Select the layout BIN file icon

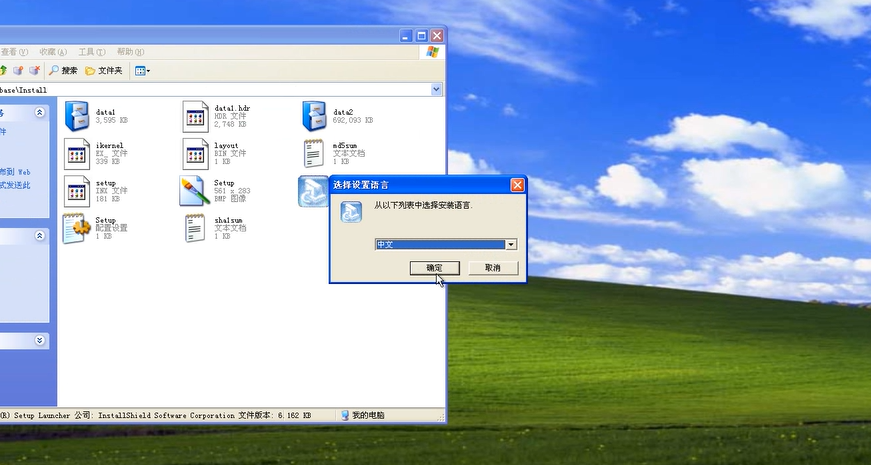pos(196,154)
